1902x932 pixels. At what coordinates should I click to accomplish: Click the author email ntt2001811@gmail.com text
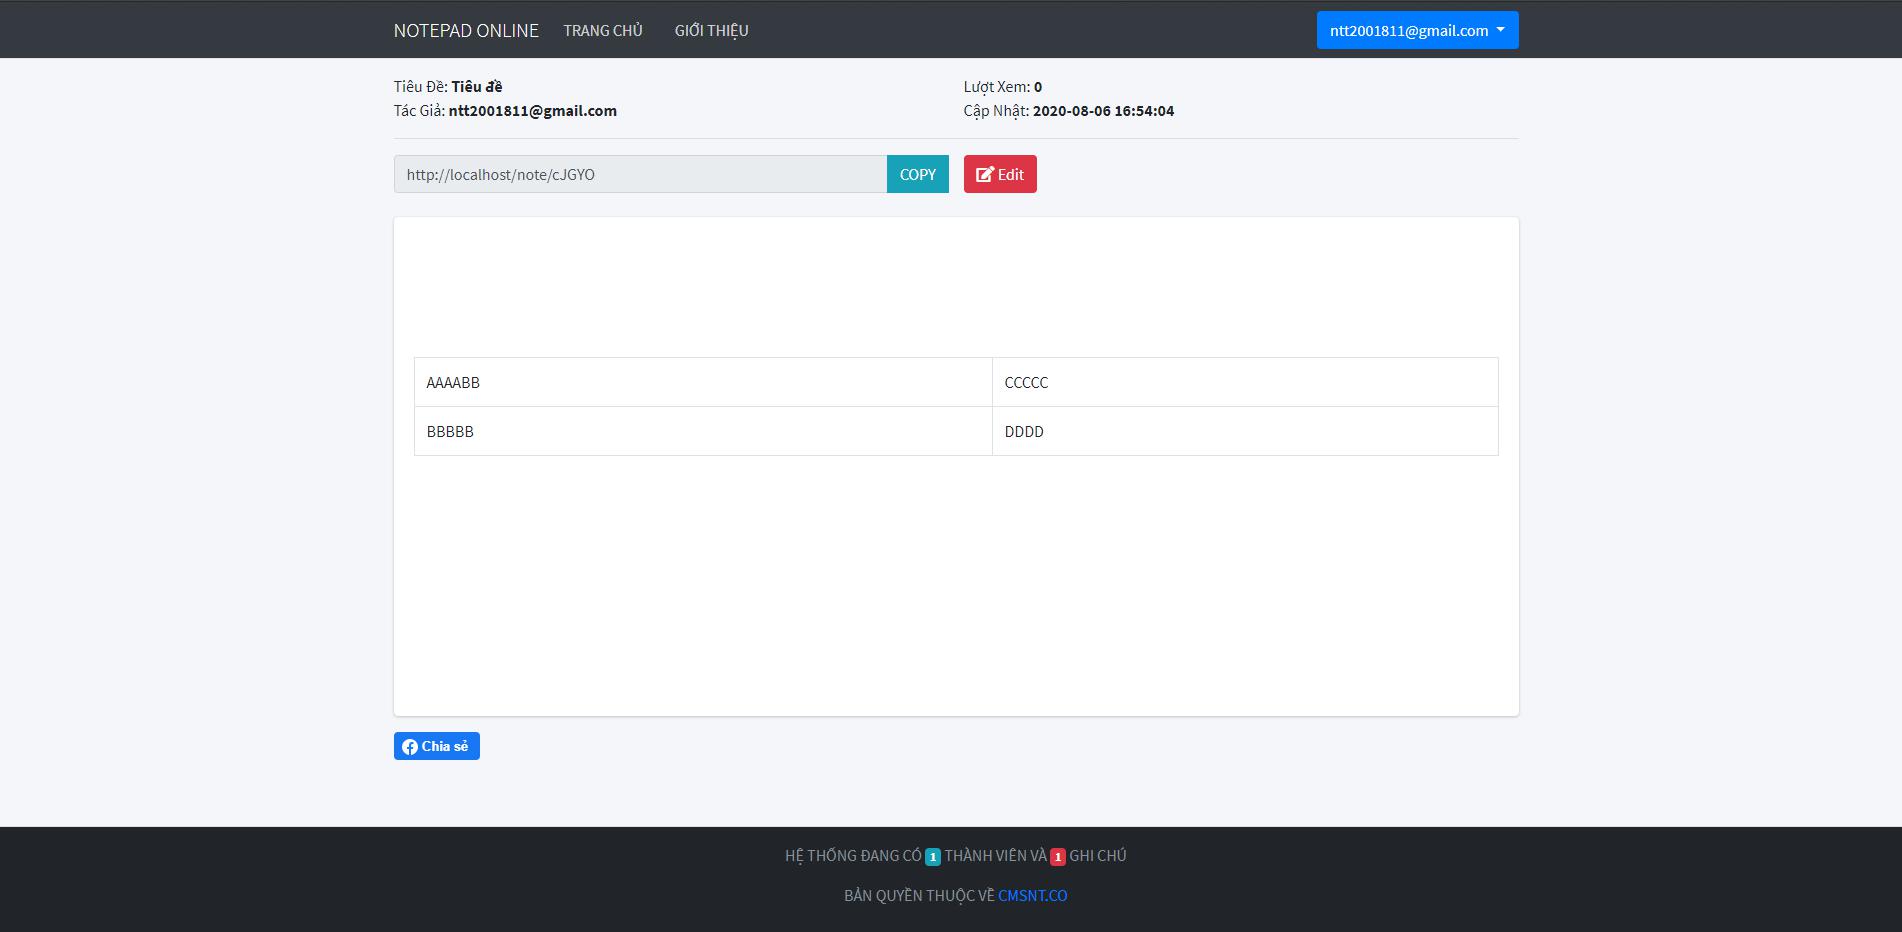tap(532, 110)
